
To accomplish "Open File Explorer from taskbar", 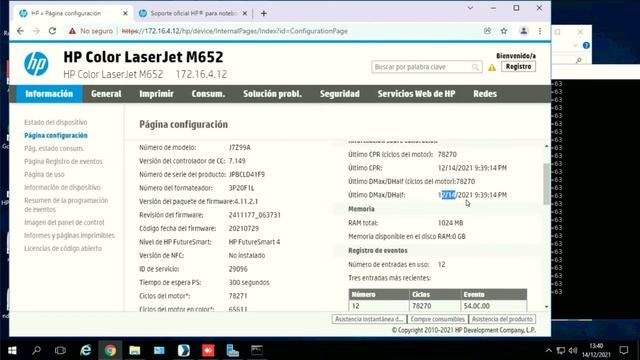I will [x=135, y=350].
